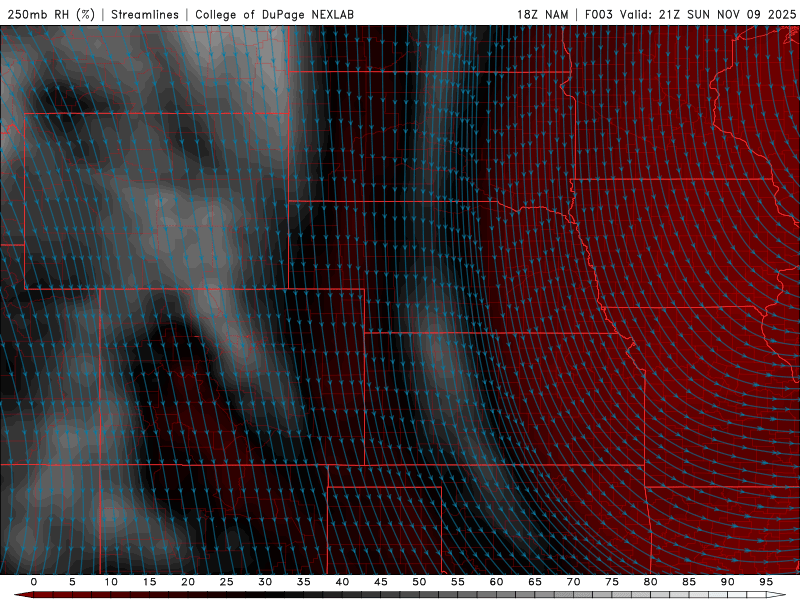Click the 40 label on the color scale

click(x=342, y=582)
